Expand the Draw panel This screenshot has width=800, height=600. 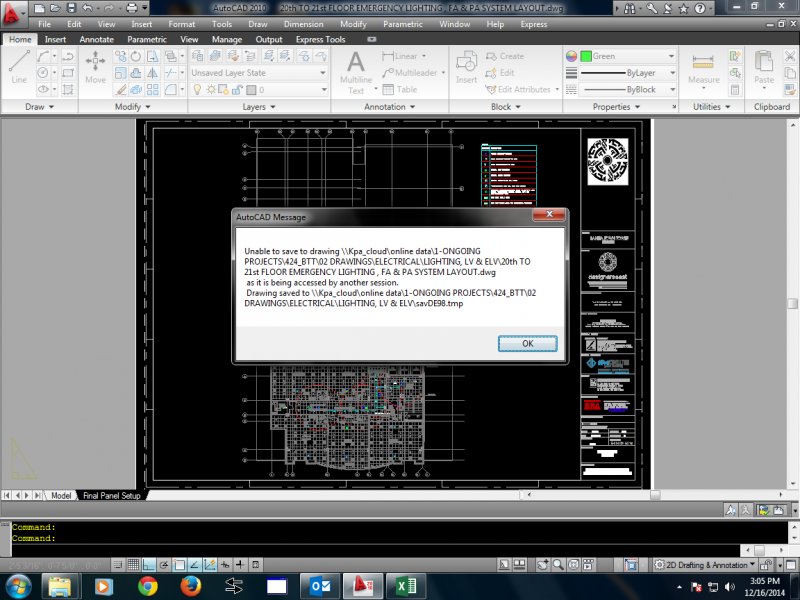click(39, 107)
